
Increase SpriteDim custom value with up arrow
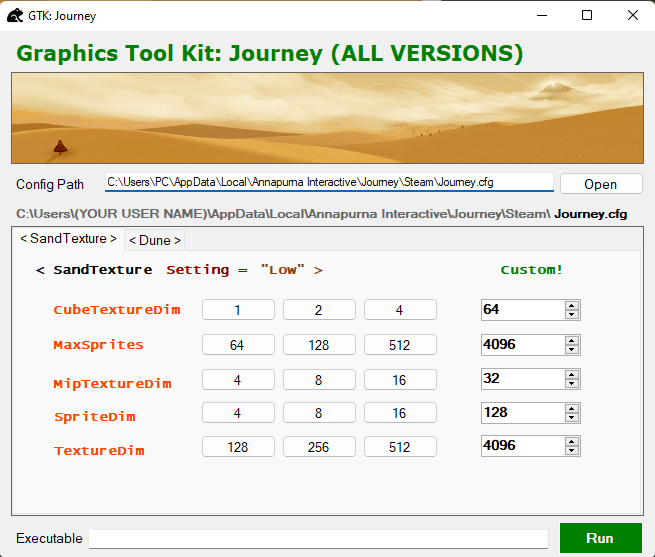tap(571, 408)
